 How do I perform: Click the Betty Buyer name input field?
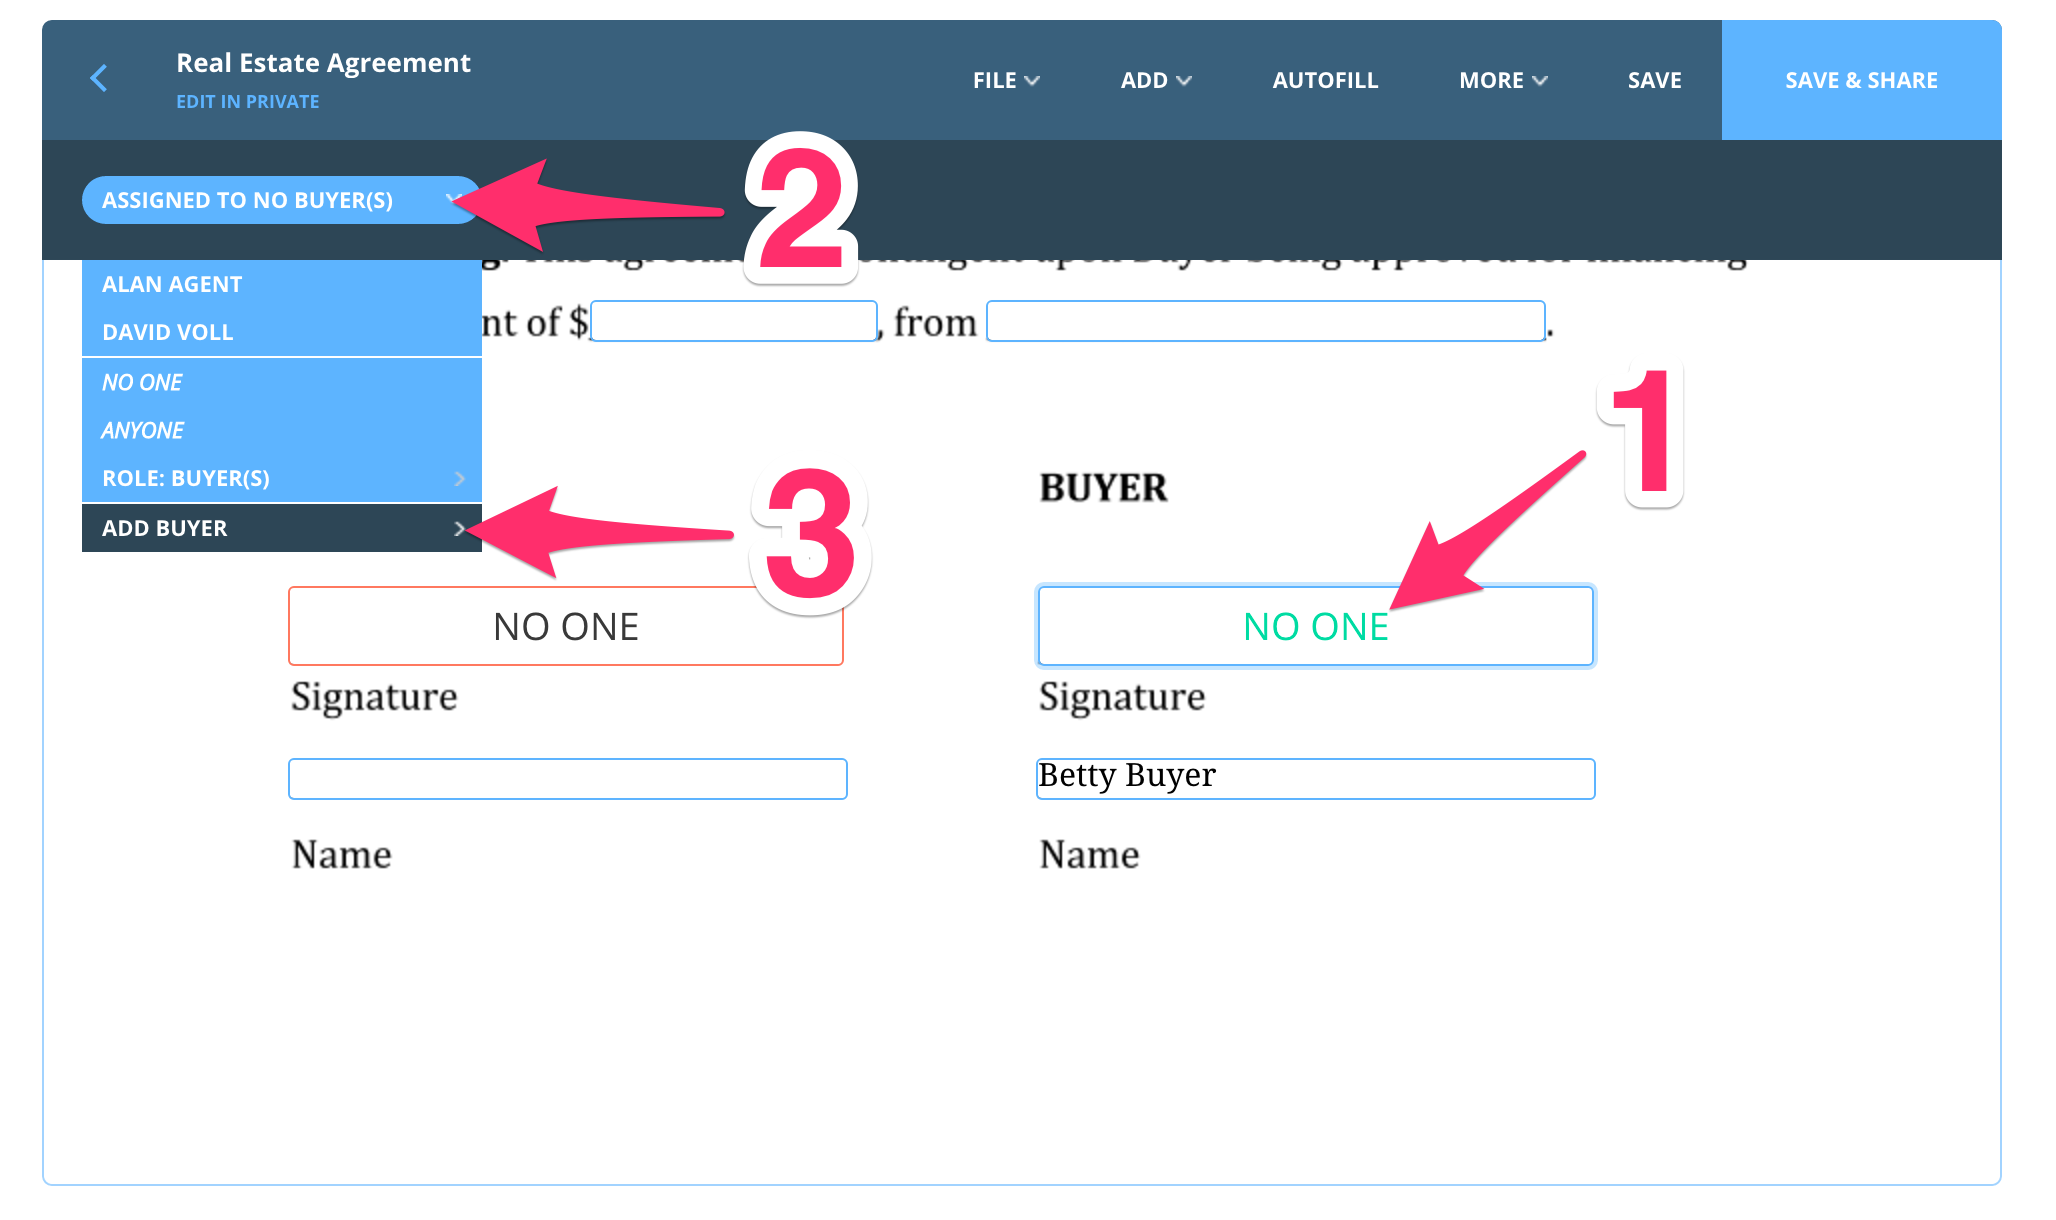click(1314, 776)
